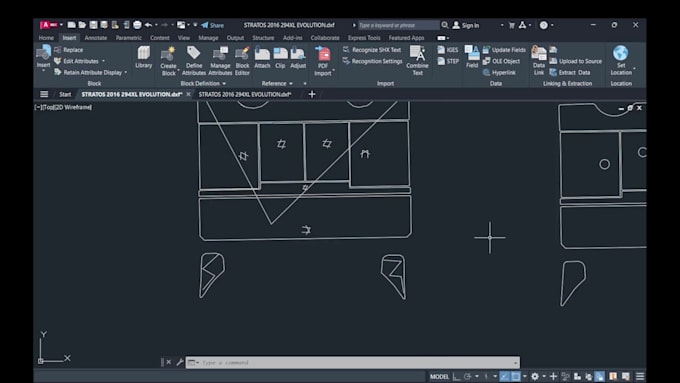Switch to the Start file tab
This screenshot has width=680, height=383.
65,94
